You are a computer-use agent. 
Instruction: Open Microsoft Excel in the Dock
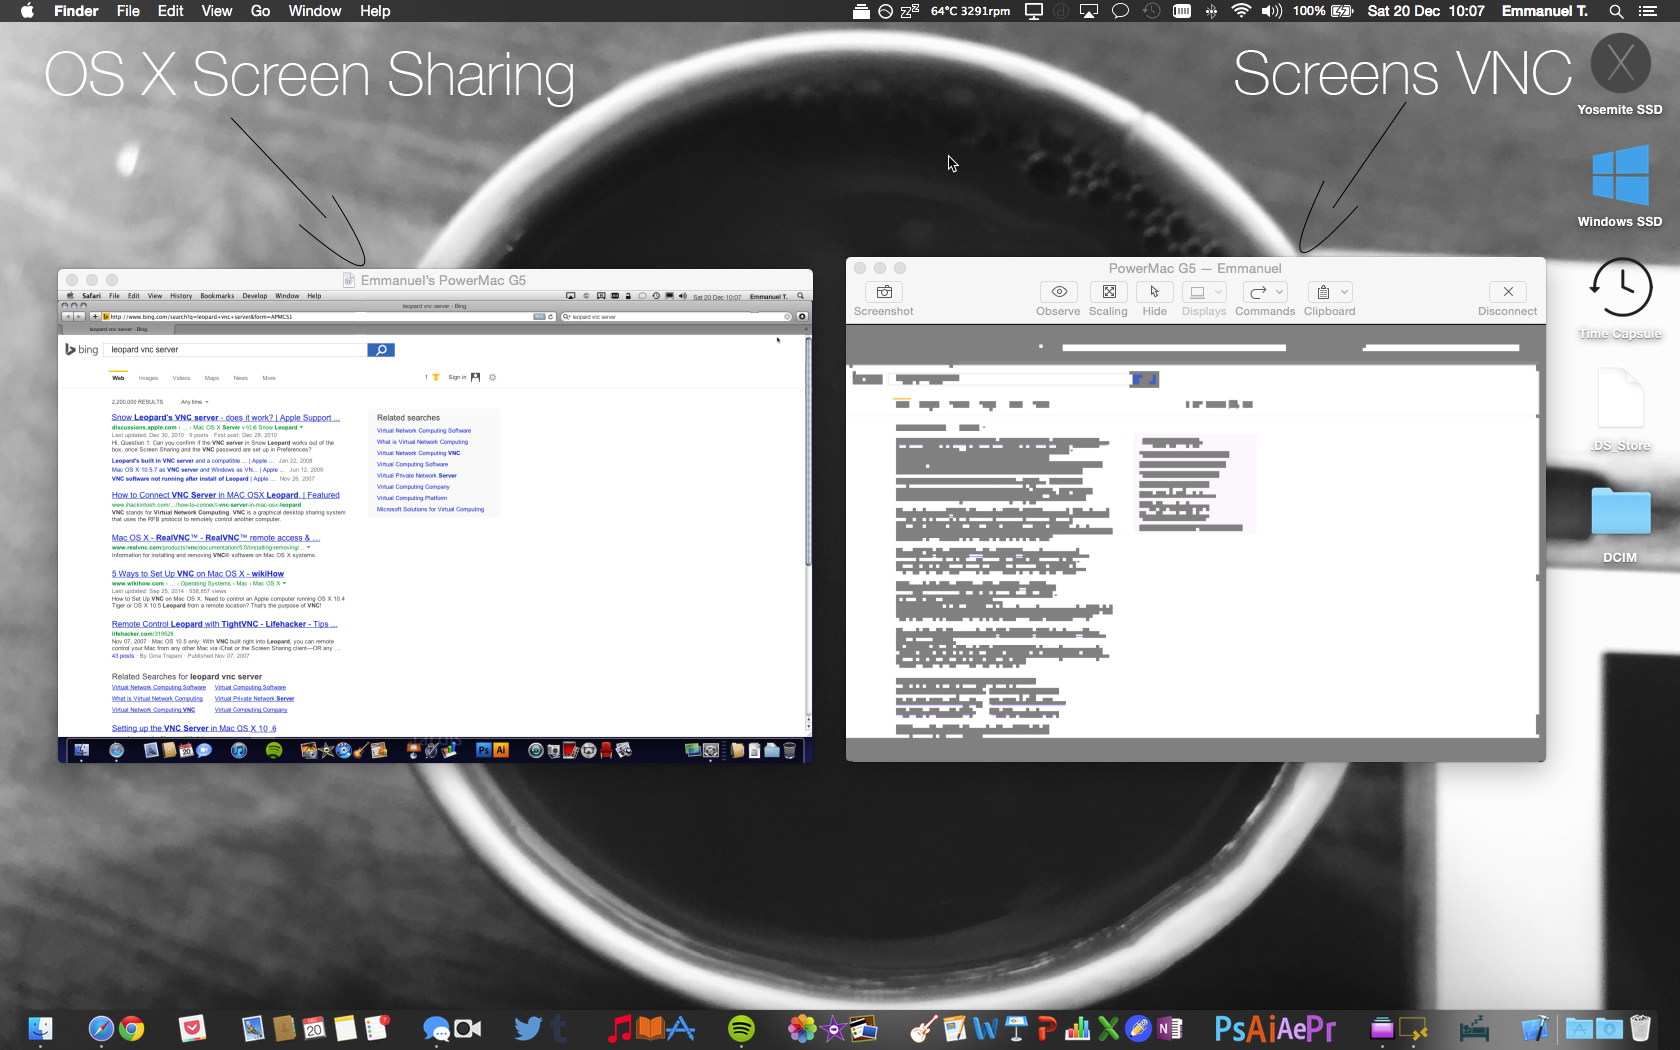pyautogui.click(x=1108, y=1028)
